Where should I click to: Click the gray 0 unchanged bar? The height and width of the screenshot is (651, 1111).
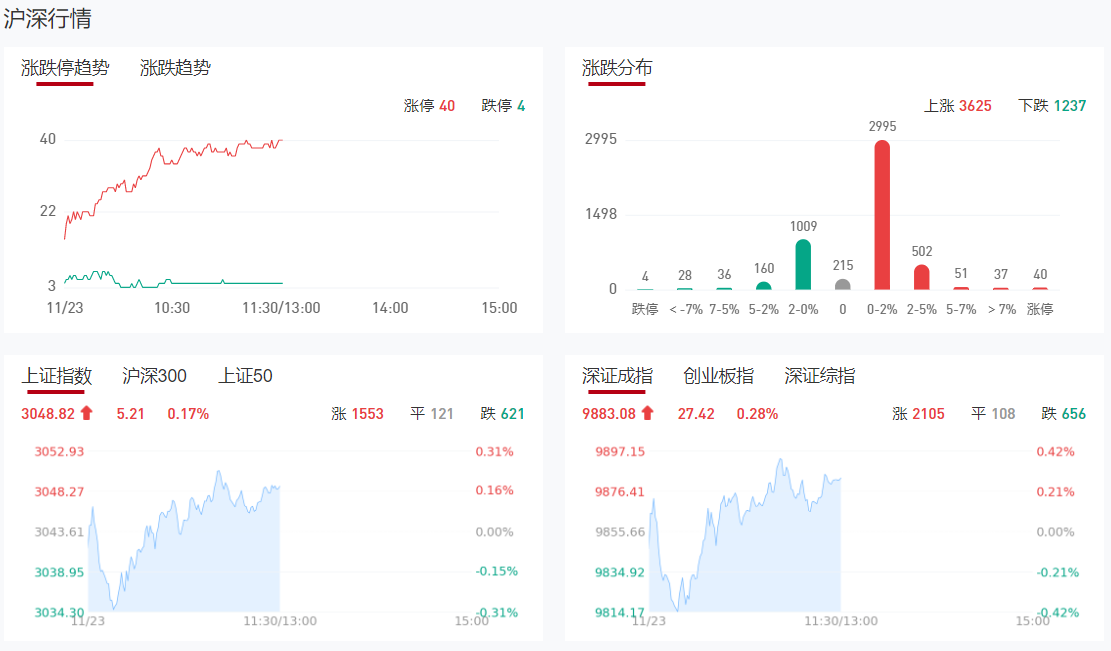tap(843, 285)
